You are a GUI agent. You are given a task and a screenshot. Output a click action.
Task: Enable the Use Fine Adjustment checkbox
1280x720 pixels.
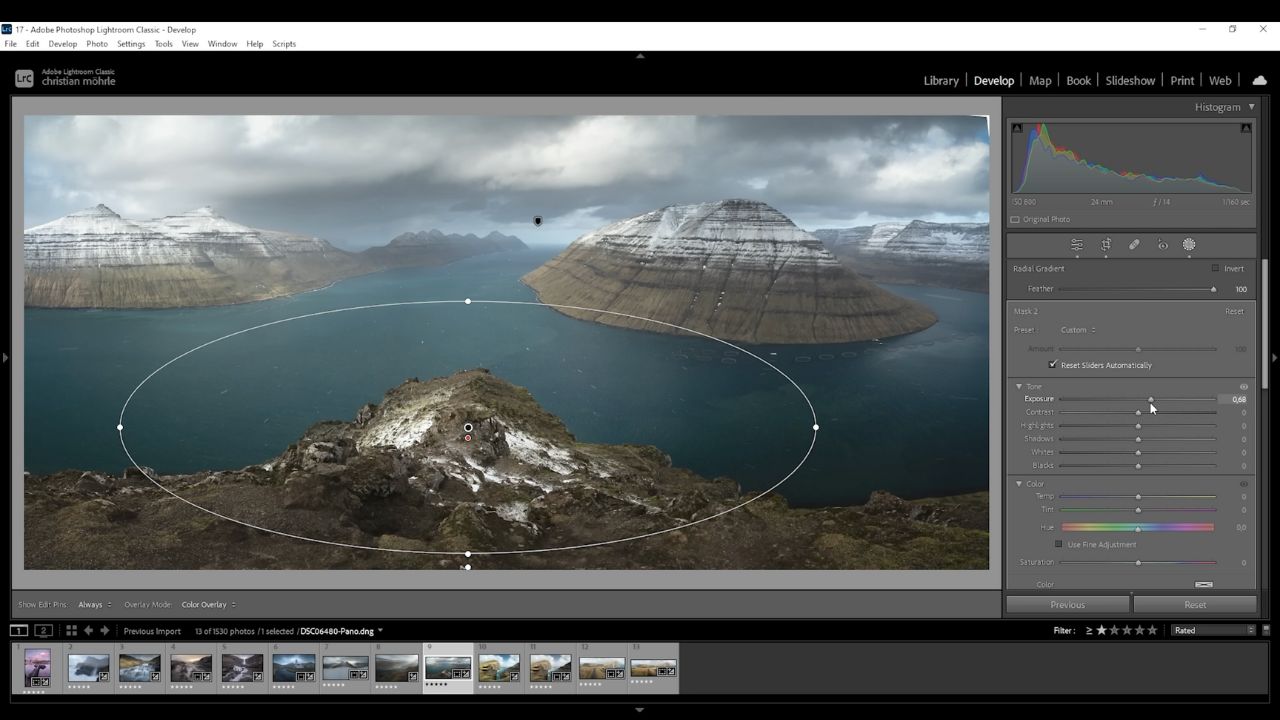(x=1059, y=544)
